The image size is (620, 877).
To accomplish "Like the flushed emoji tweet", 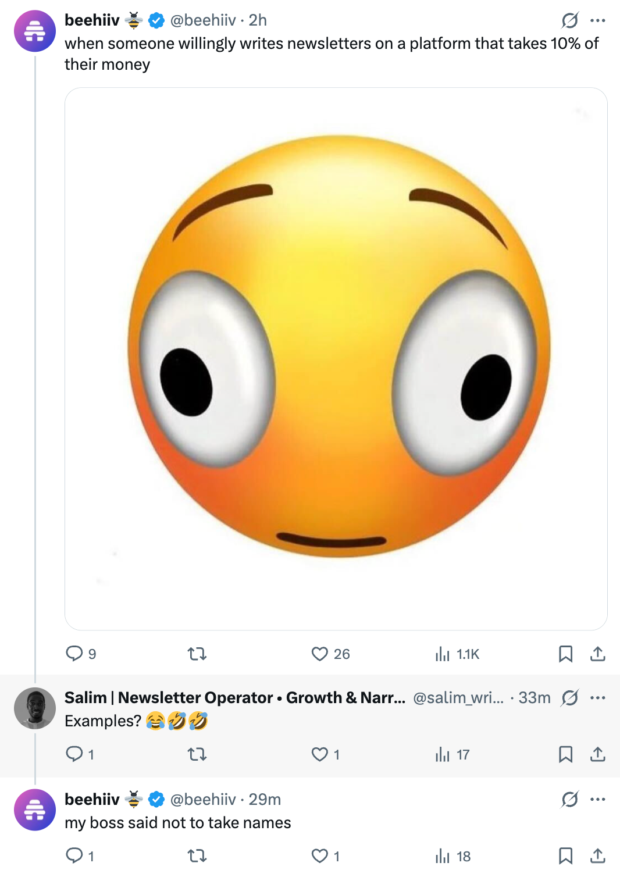I will tap(321, 653).
